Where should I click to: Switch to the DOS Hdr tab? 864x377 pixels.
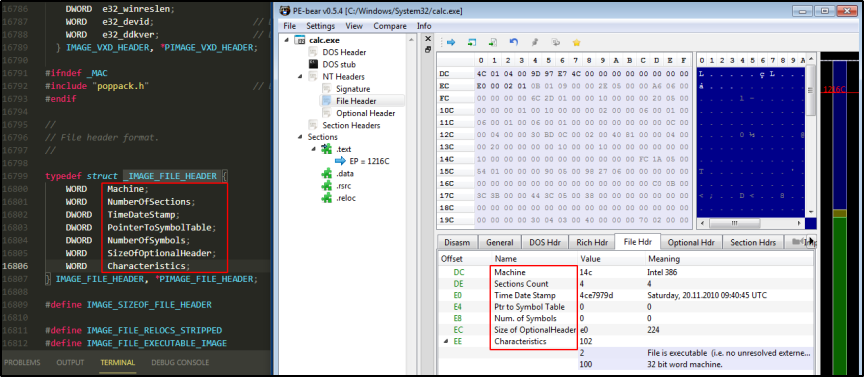tap(544, 243)
